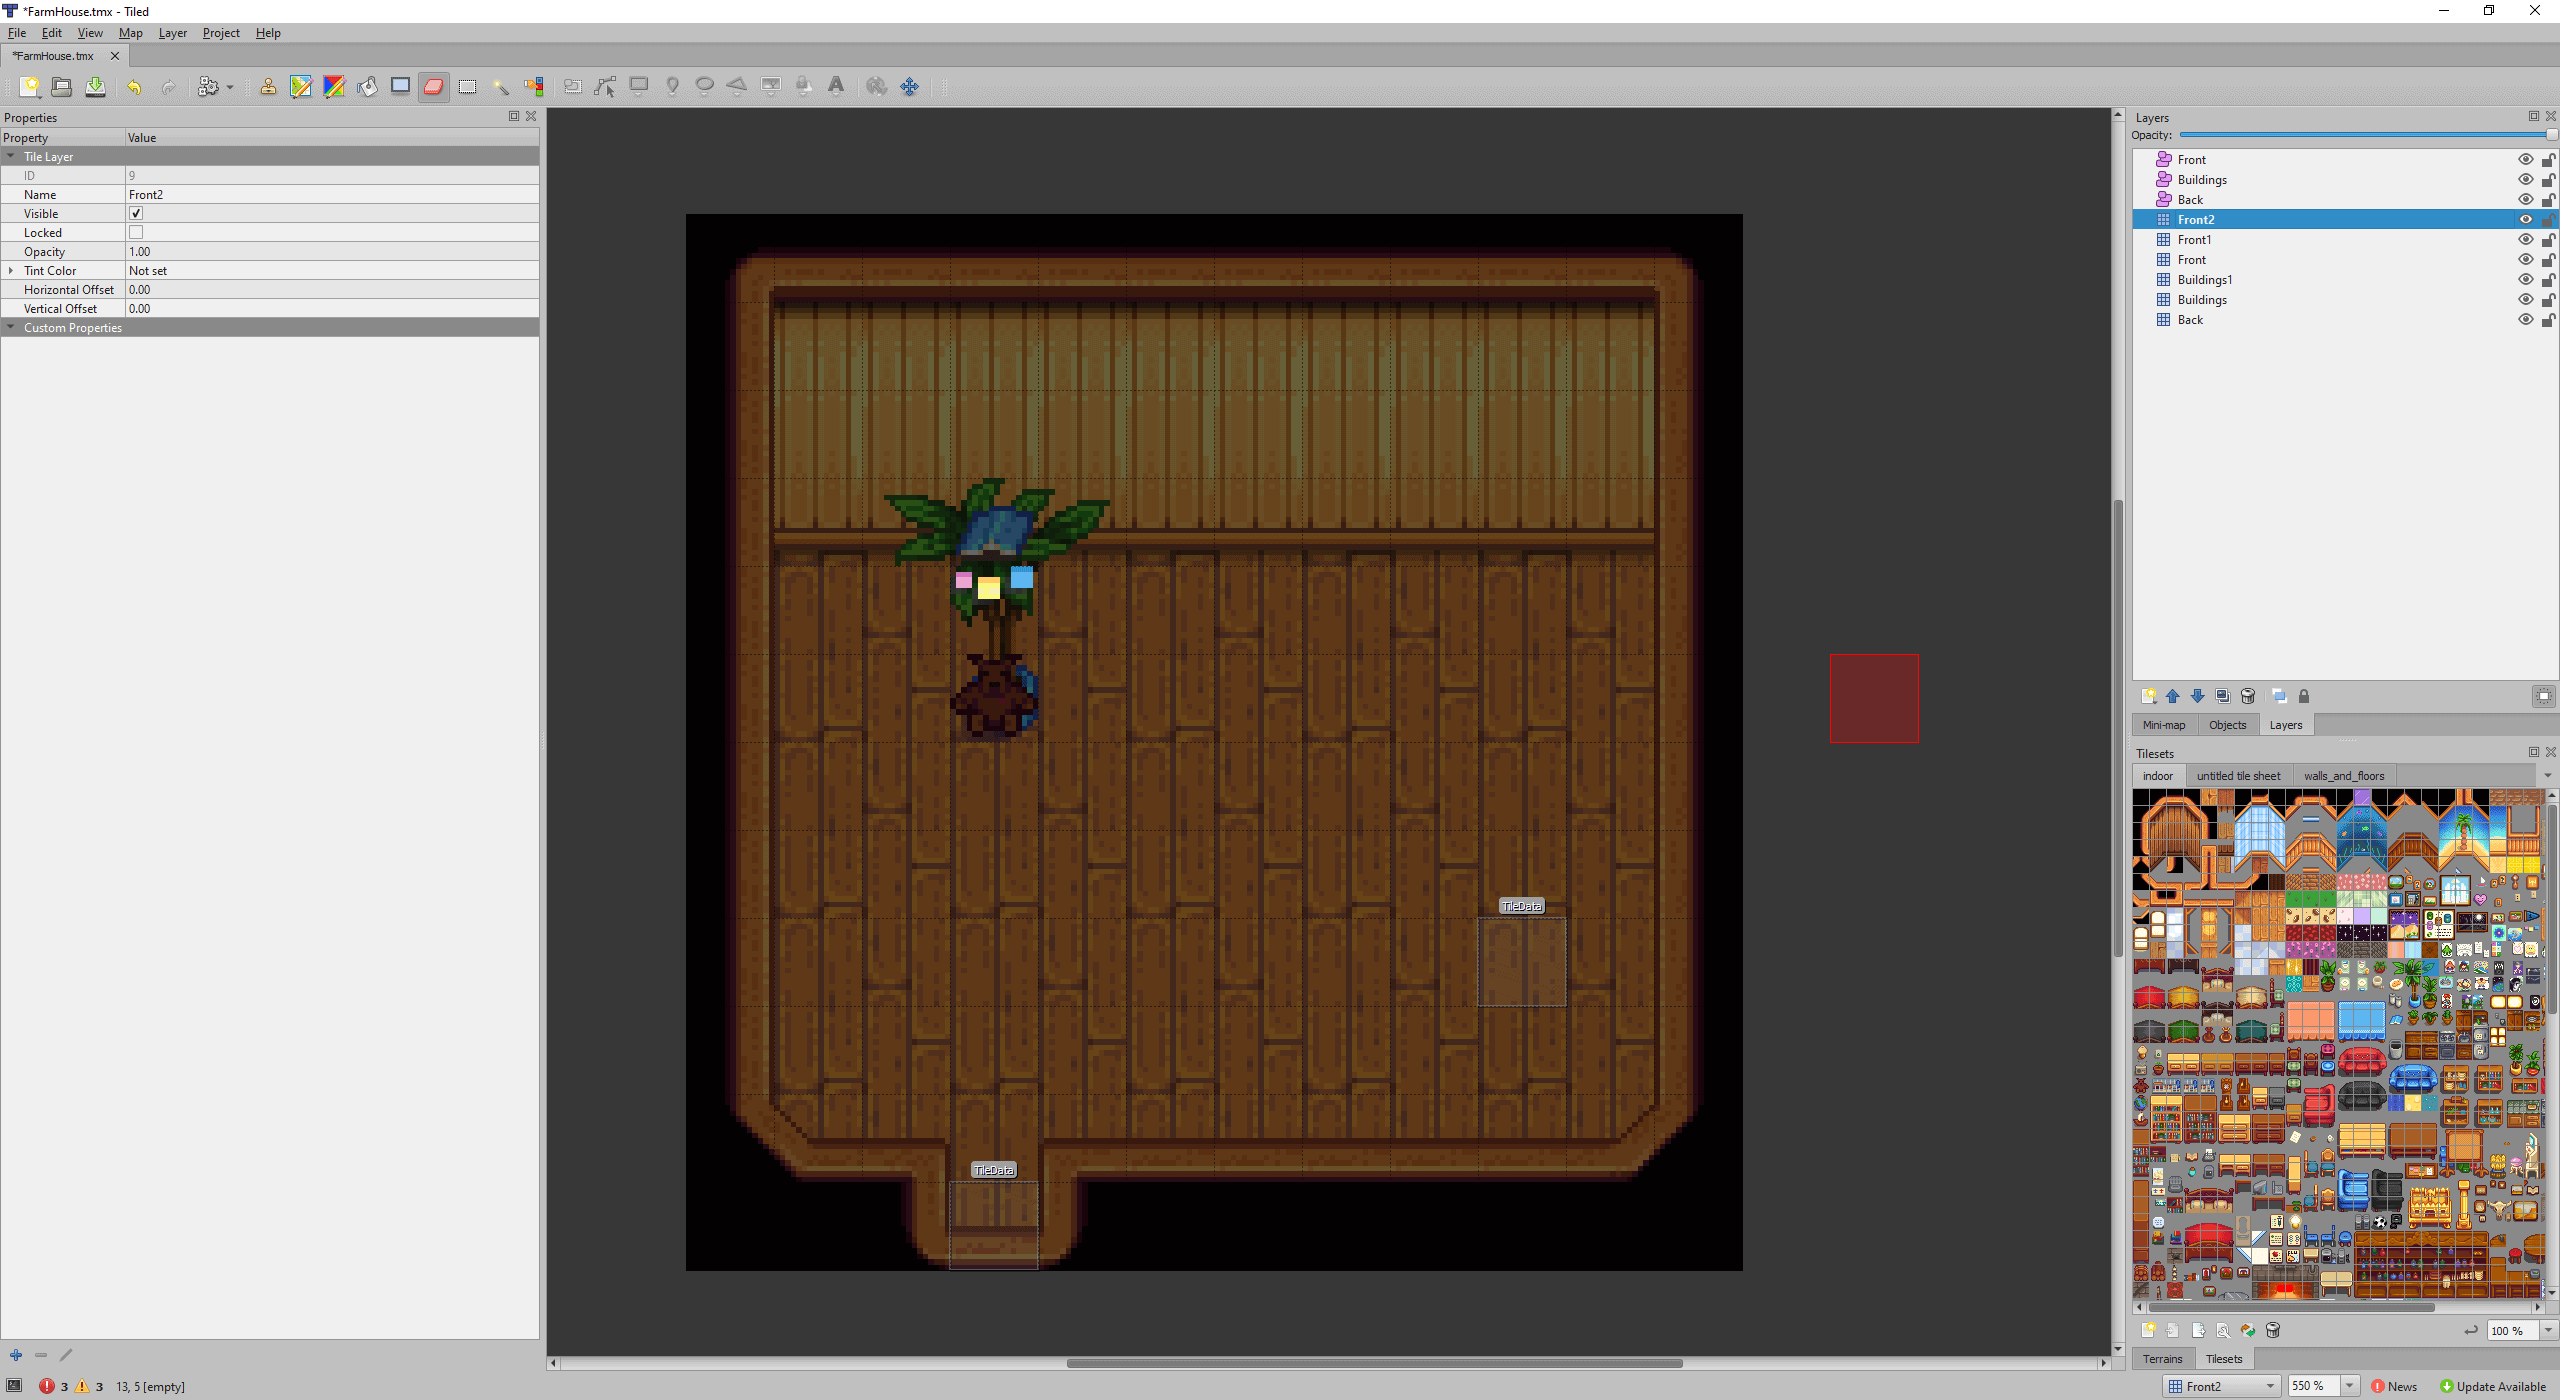Viewport: 2560px width, 1400px height.
Task: Open the New Layer dropdown button
Action: [2148, 696]
